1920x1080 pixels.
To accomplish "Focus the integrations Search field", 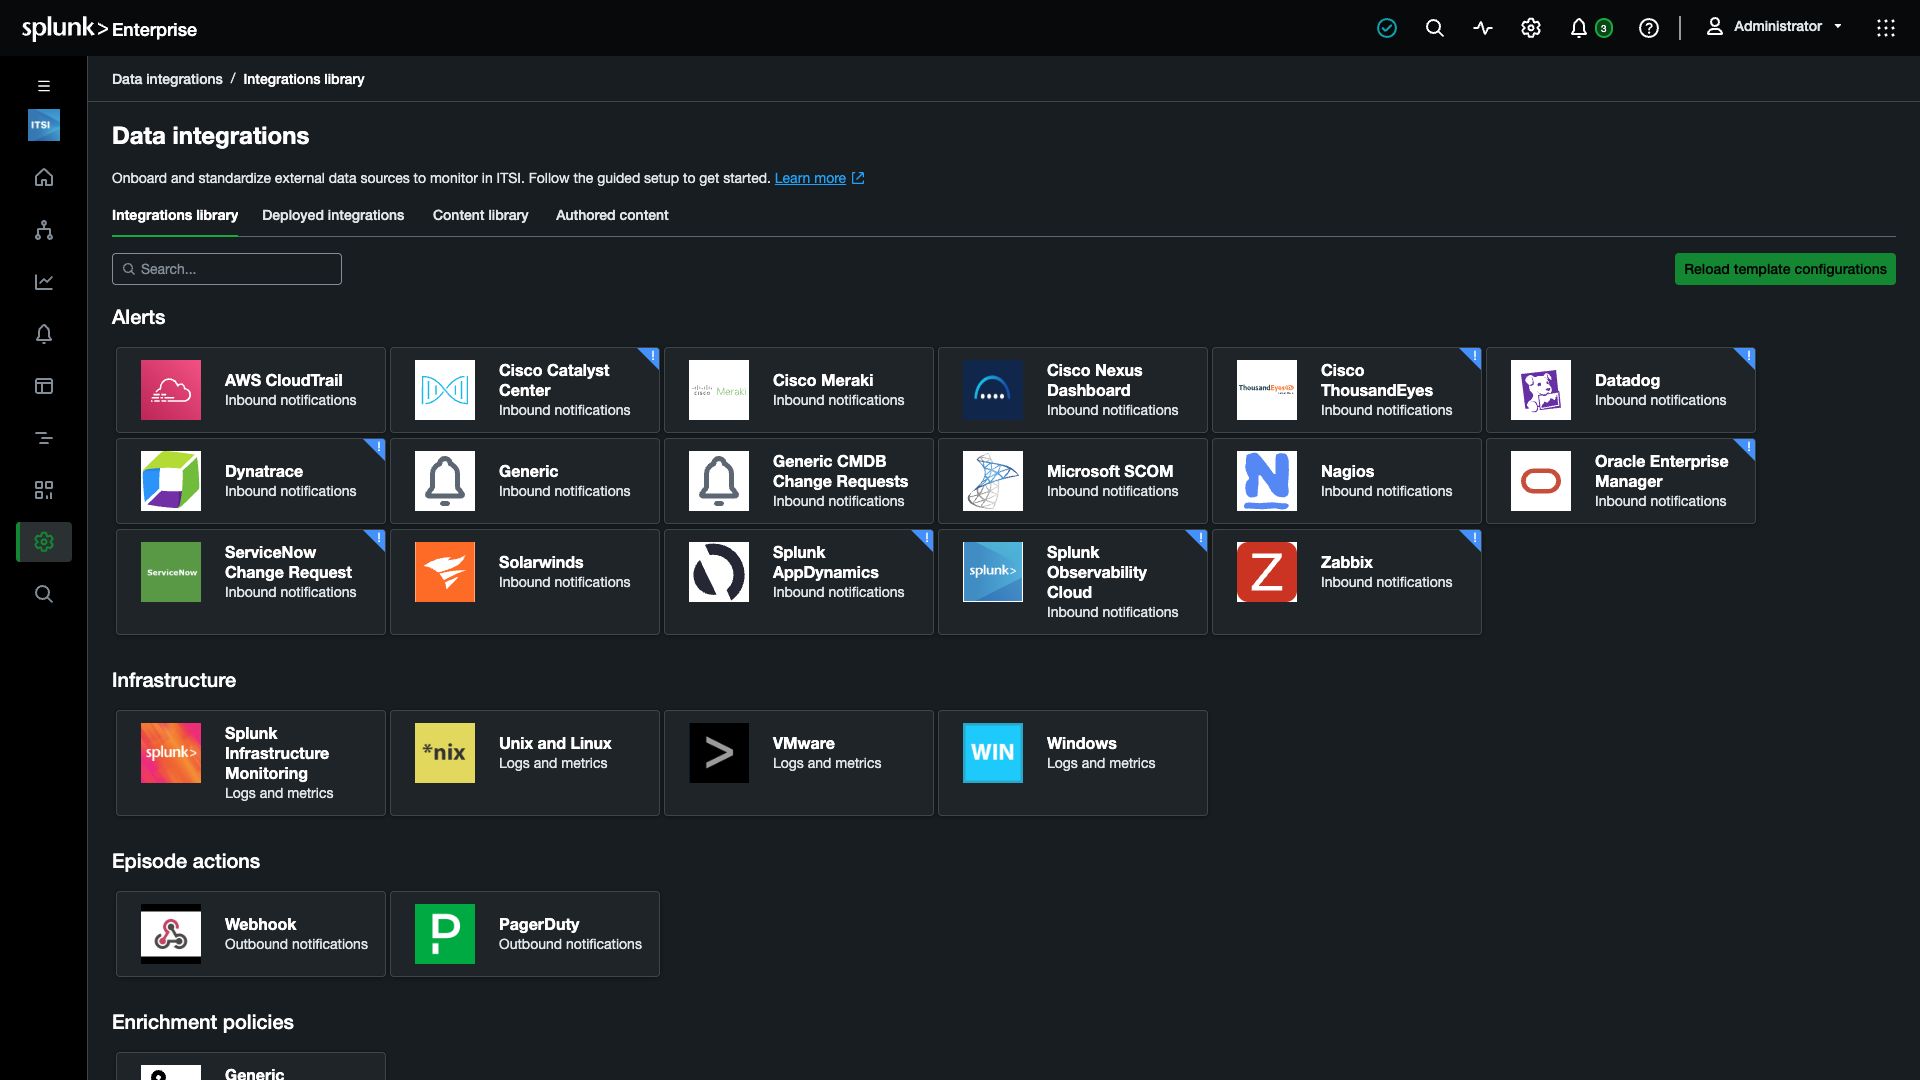I will (x=227, y=269).
